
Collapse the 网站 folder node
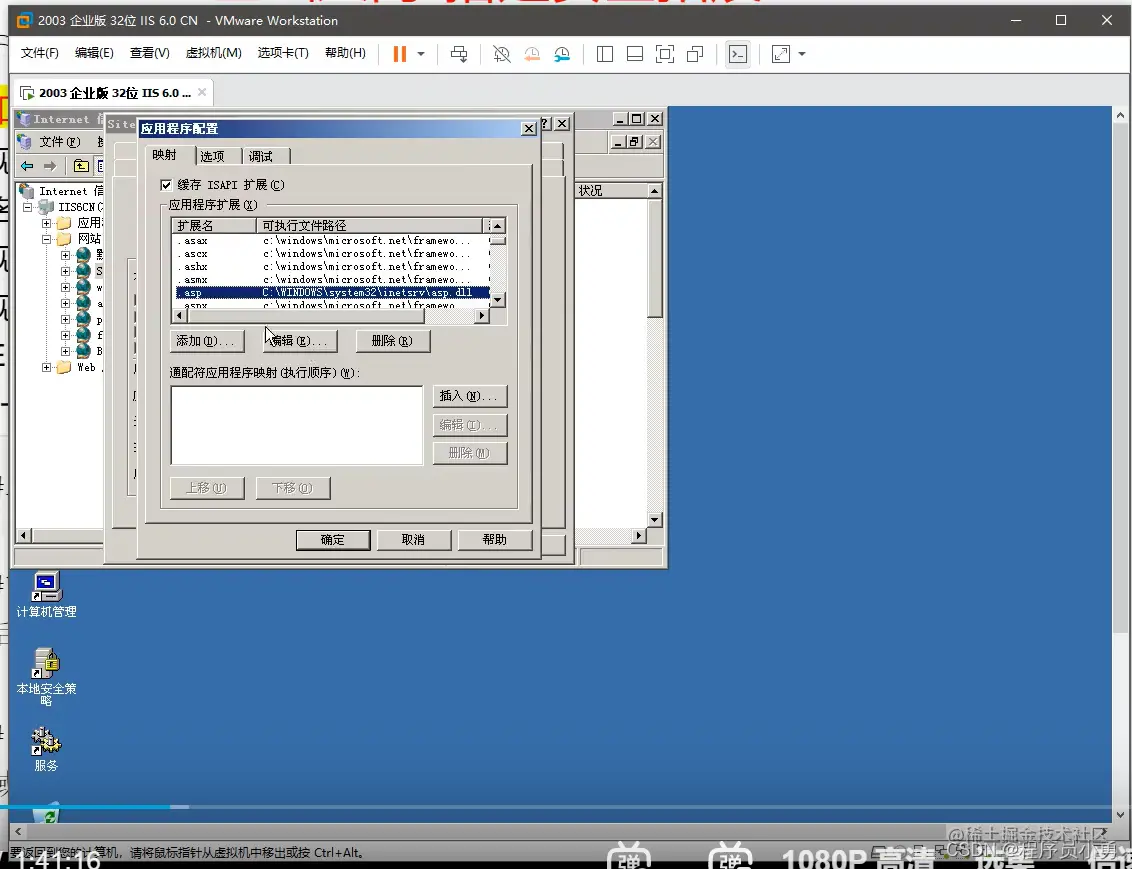[46, 239]
